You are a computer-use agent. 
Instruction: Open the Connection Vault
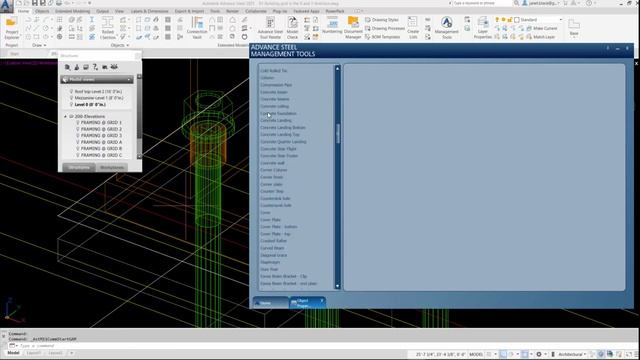point(197,28)
